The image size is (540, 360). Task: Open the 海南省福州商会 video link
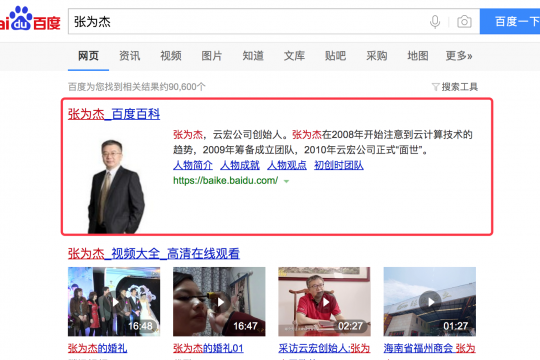(x=430, y=348)
